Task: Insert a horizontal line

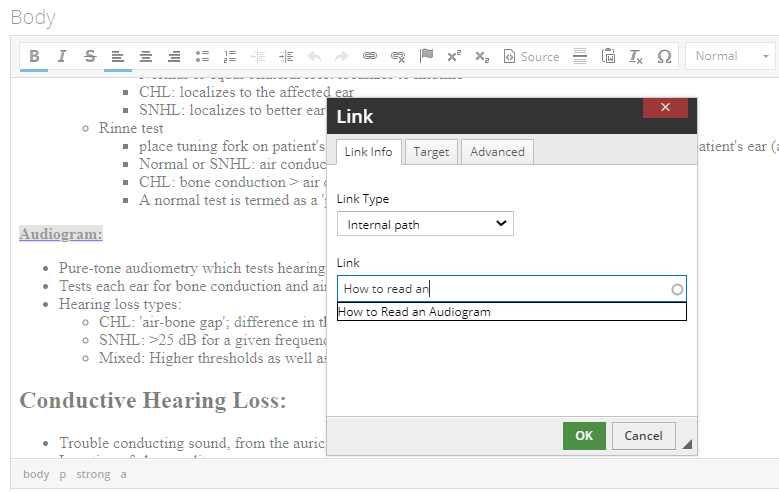Action: point(580,56)
